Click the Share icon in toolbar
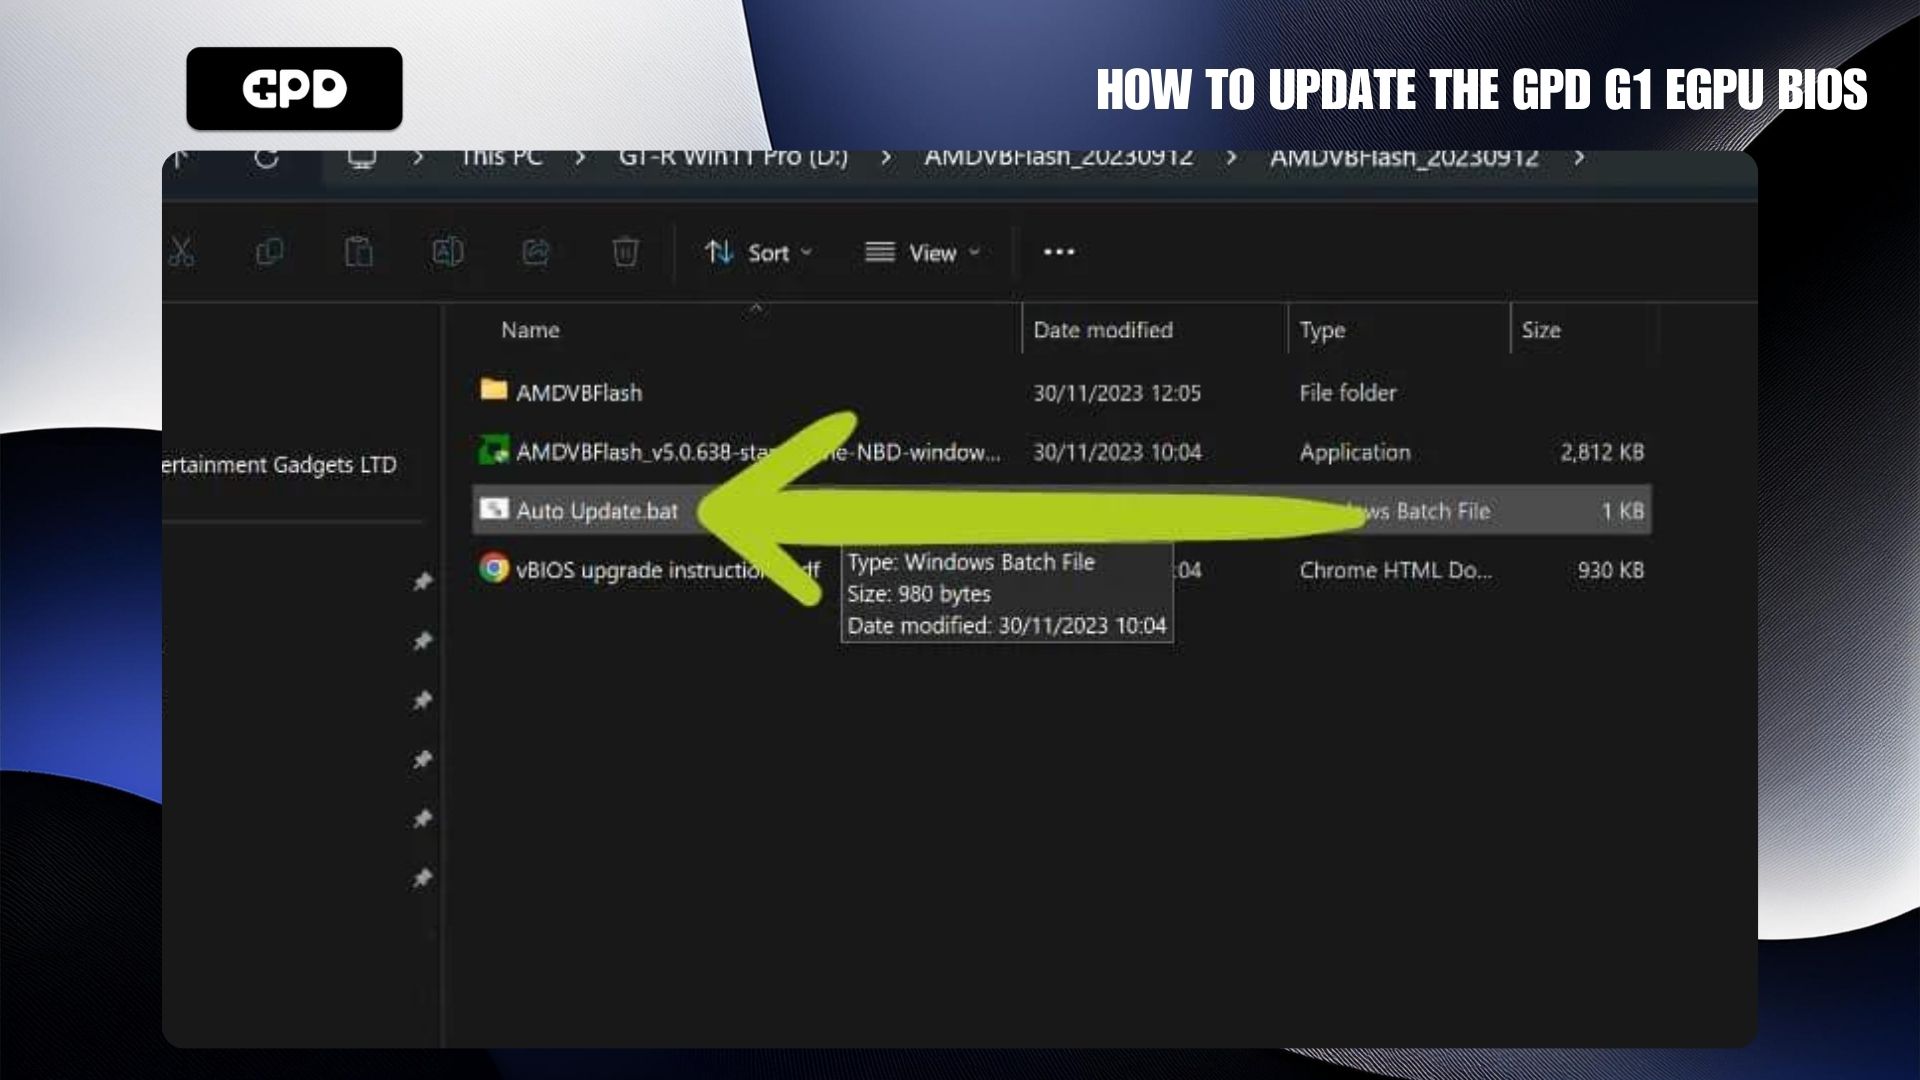Image resolution: width=1920 pixels, height=1080 pixels. click(536, 252)
